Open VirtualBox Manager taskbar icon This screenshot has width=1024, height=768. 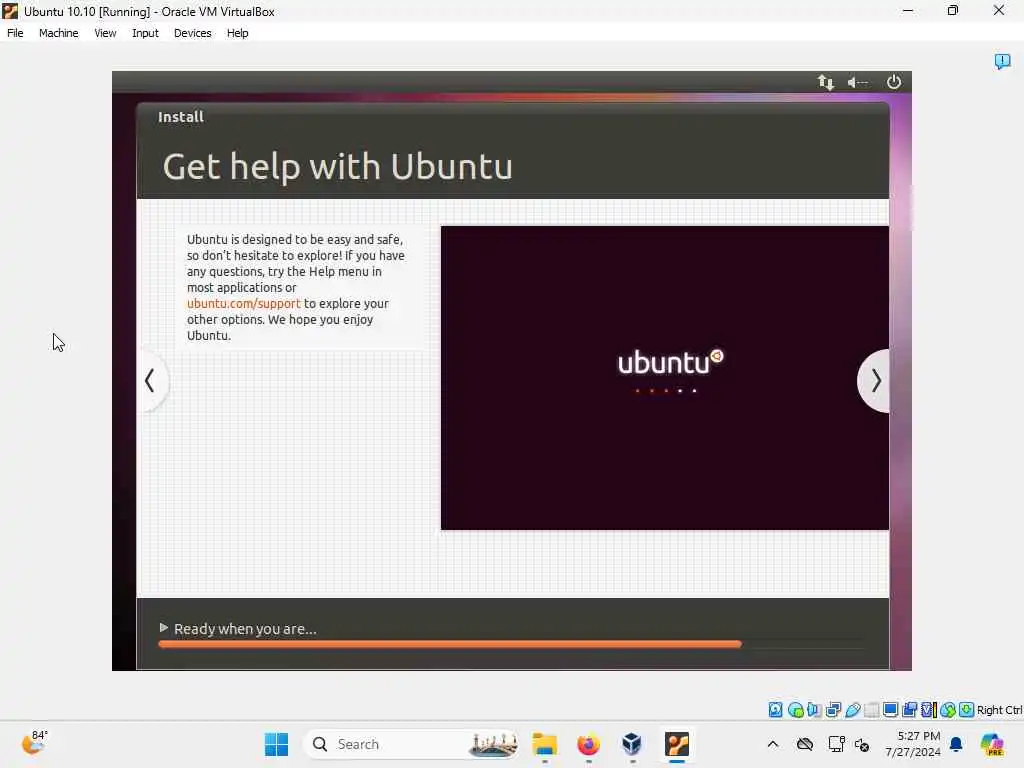(632, 744)
